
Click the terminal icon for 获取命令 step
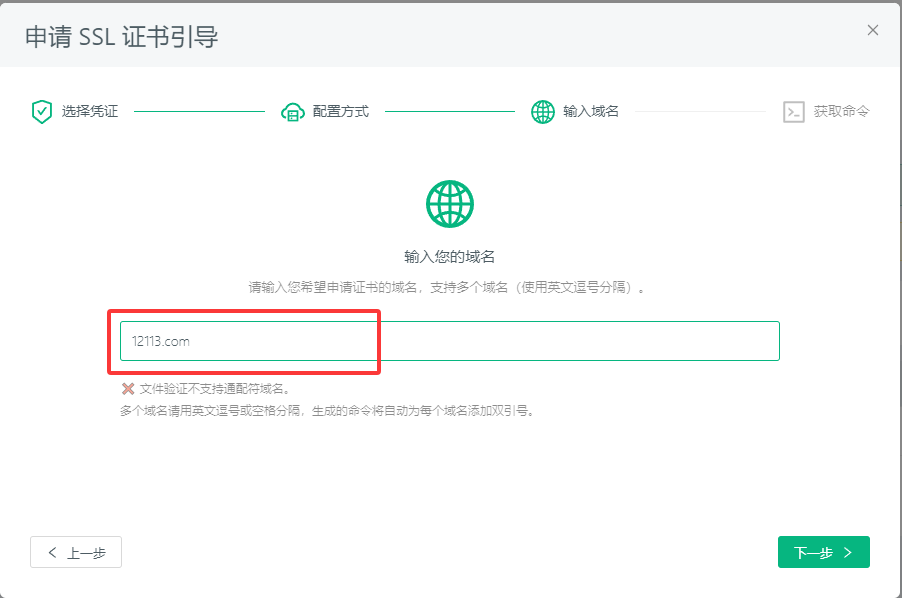[794, 111]
